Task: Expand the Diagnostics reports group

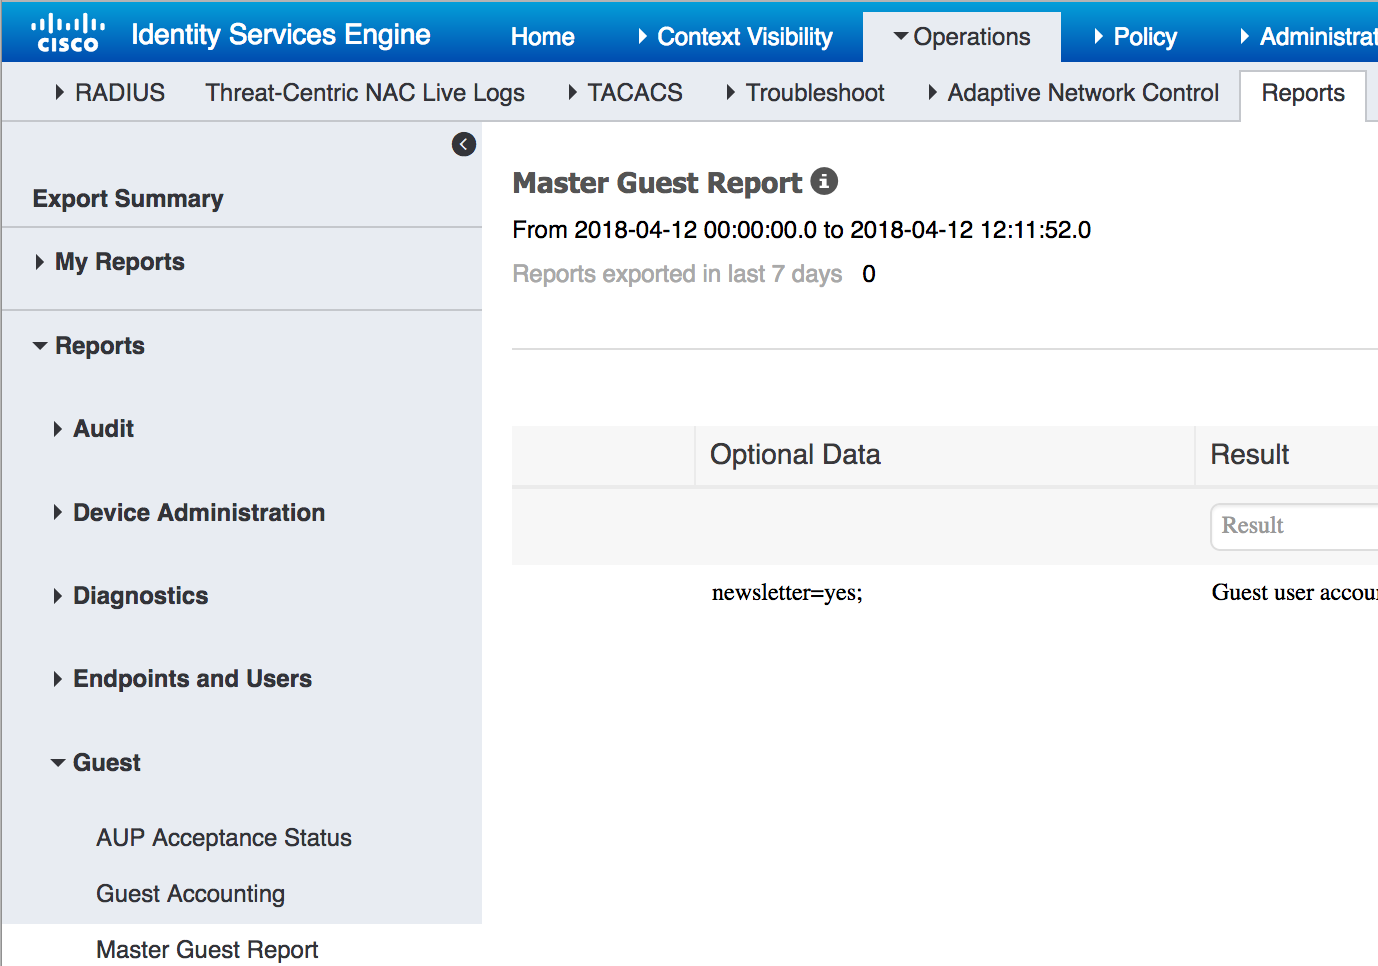Action: click(x=131, y=596)
